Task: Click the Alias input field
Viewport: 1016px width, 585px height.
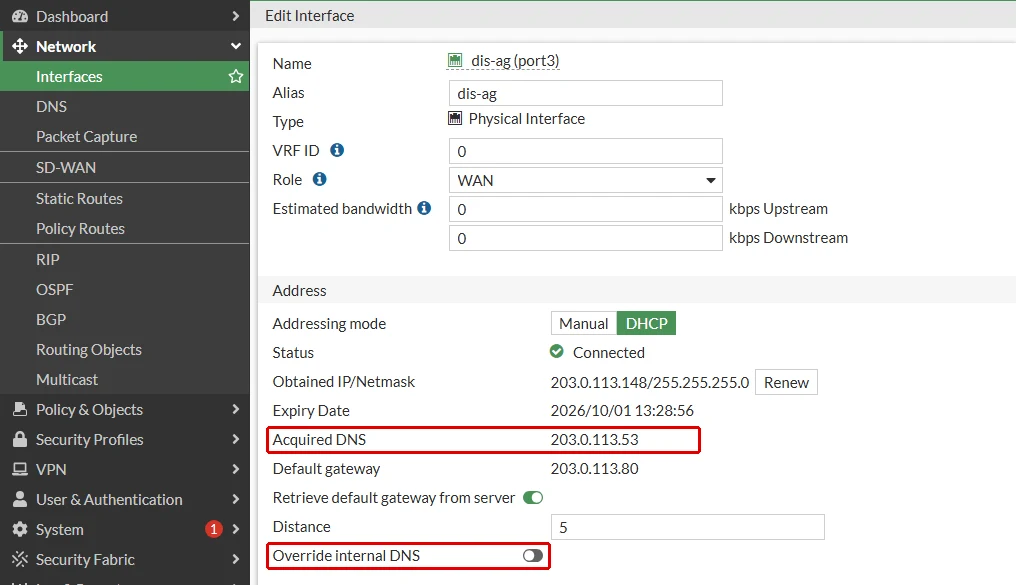Action: pos(586,93)
